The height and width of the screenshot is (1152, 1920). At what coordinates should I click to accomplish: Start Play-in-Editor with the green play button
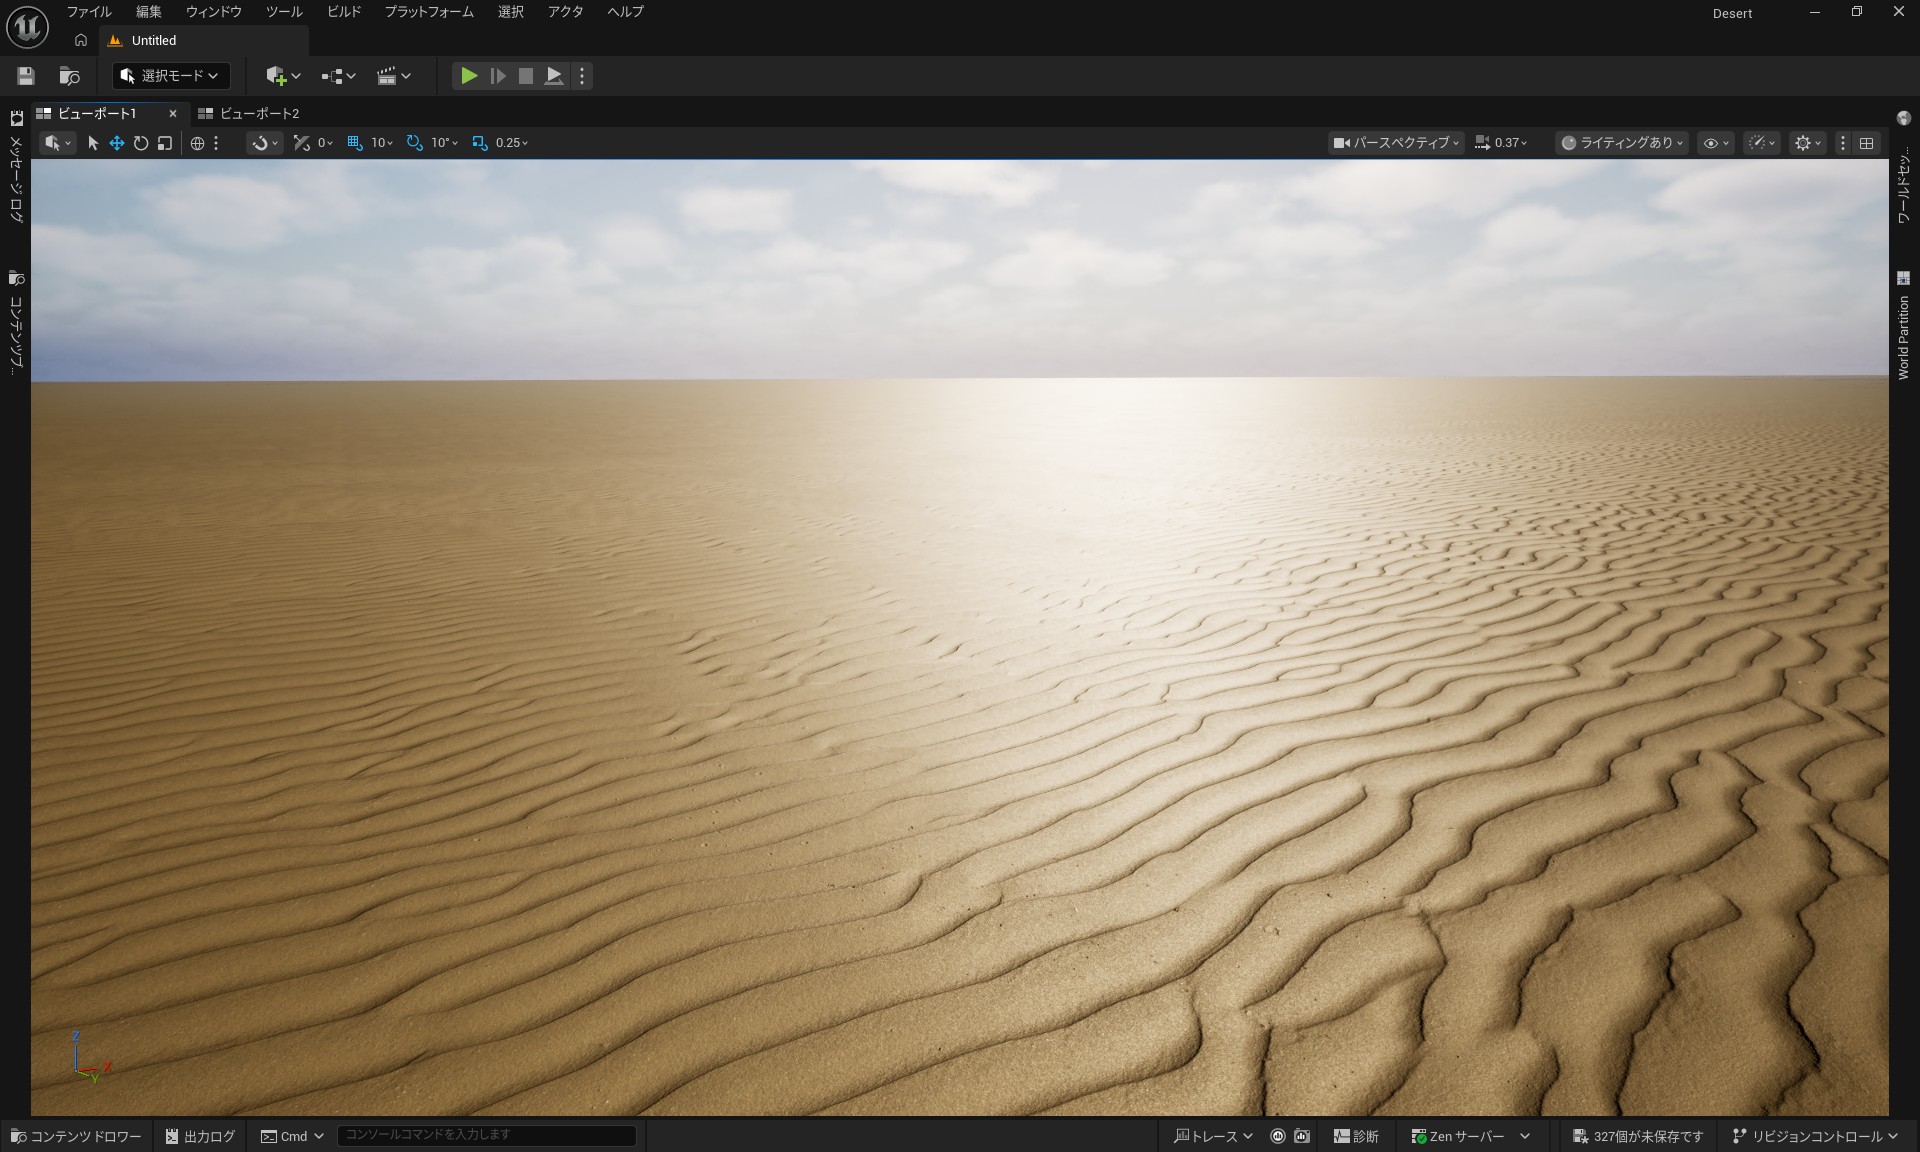[468, 75]
